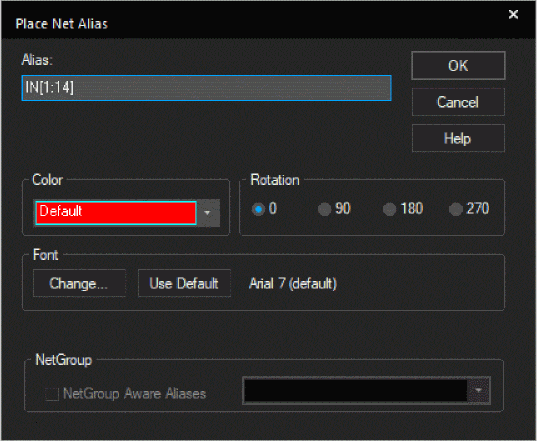Close the Place Net Alias dialog
The width and height of the screenshot is (537, 441).
click(513, 14)
